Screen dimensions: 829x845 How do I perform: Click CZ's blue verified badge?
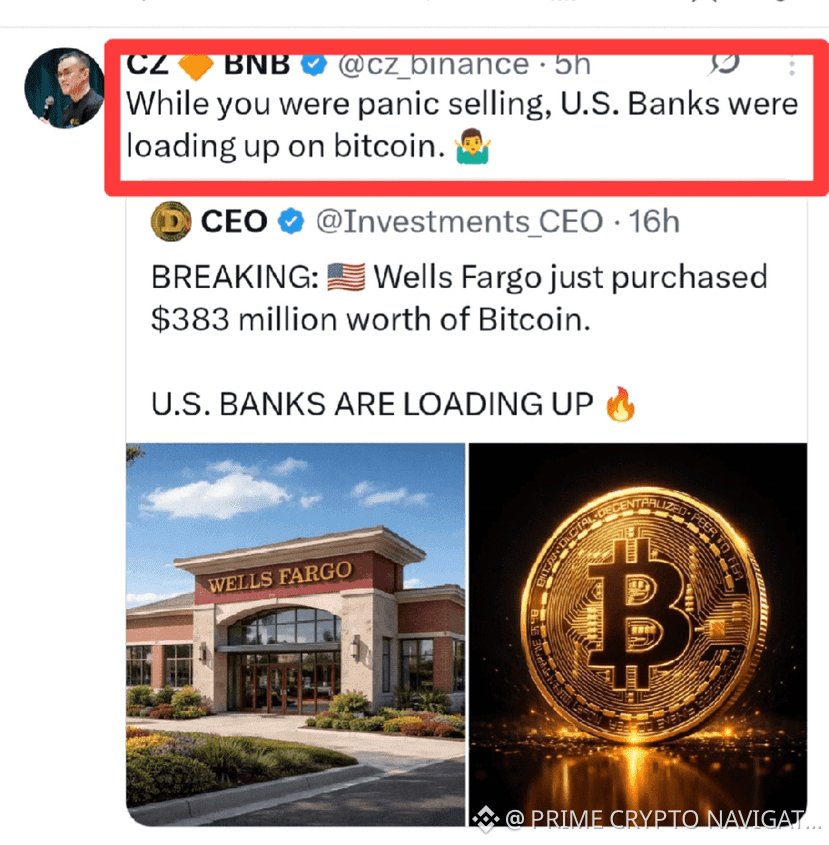click(314, 65)
